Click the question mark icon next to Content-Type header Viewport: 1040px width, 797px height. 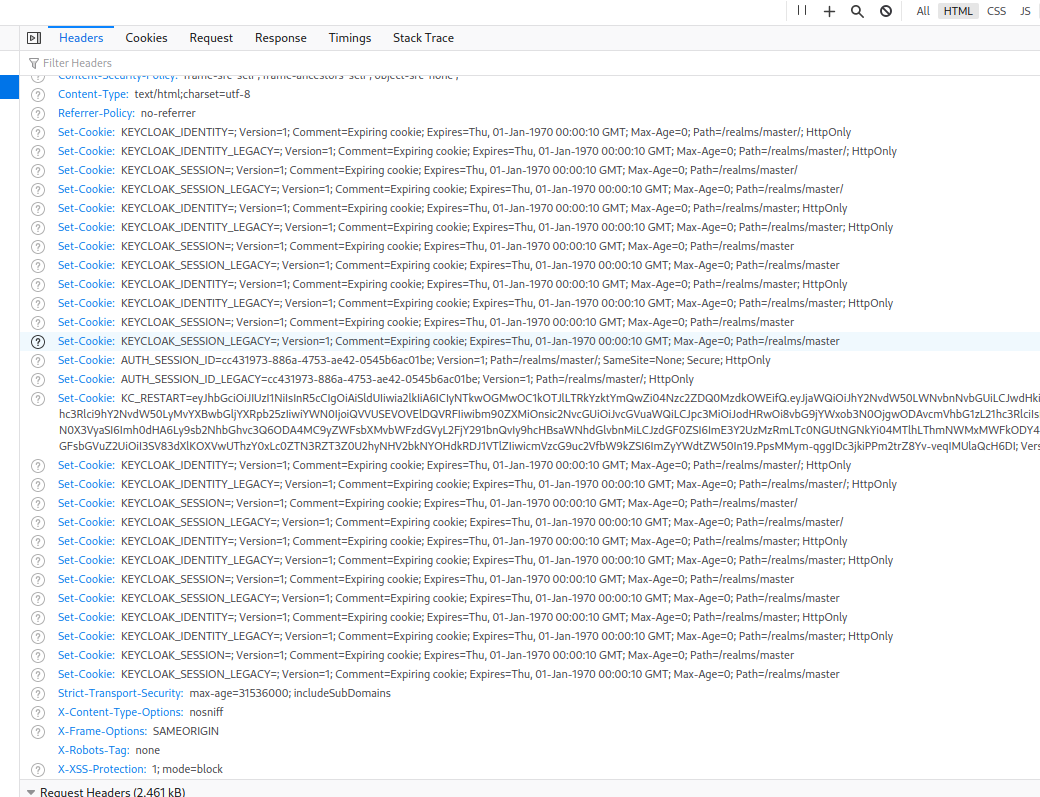[x=37, y=94]
